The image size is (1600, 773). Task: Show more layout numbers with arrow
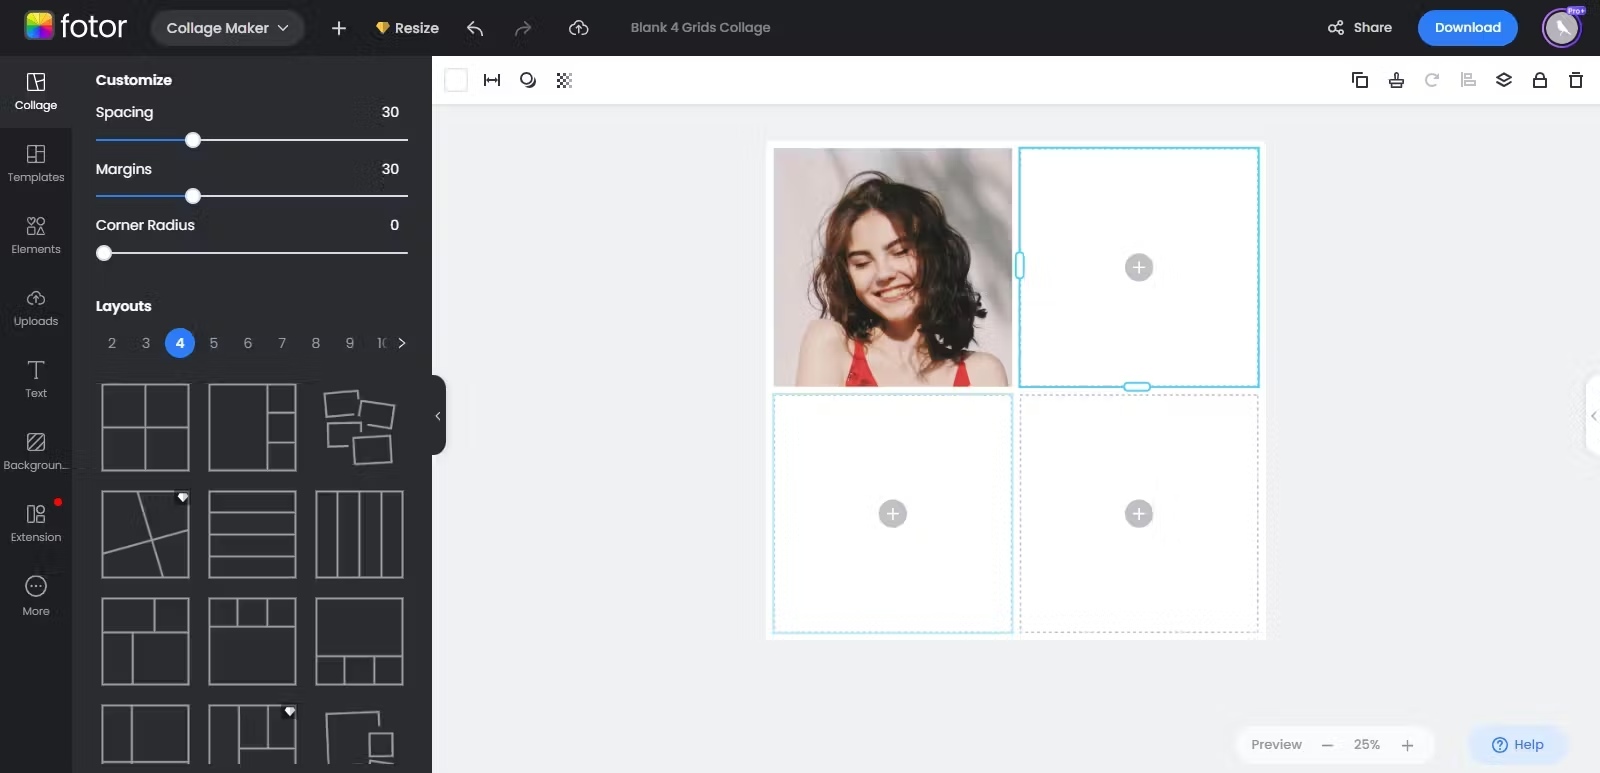[x=402, y=343]
